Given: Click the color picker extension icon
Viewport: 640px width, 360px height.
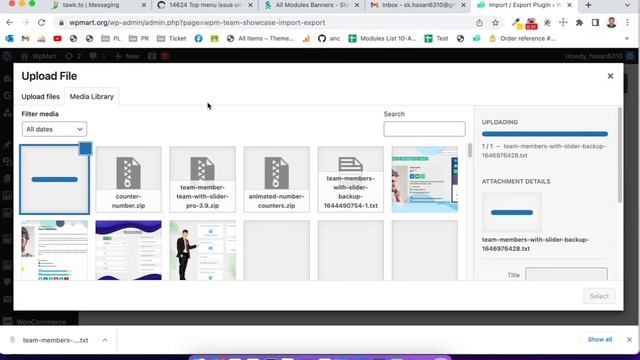Looking at the screenshot, I should [517, 23].
